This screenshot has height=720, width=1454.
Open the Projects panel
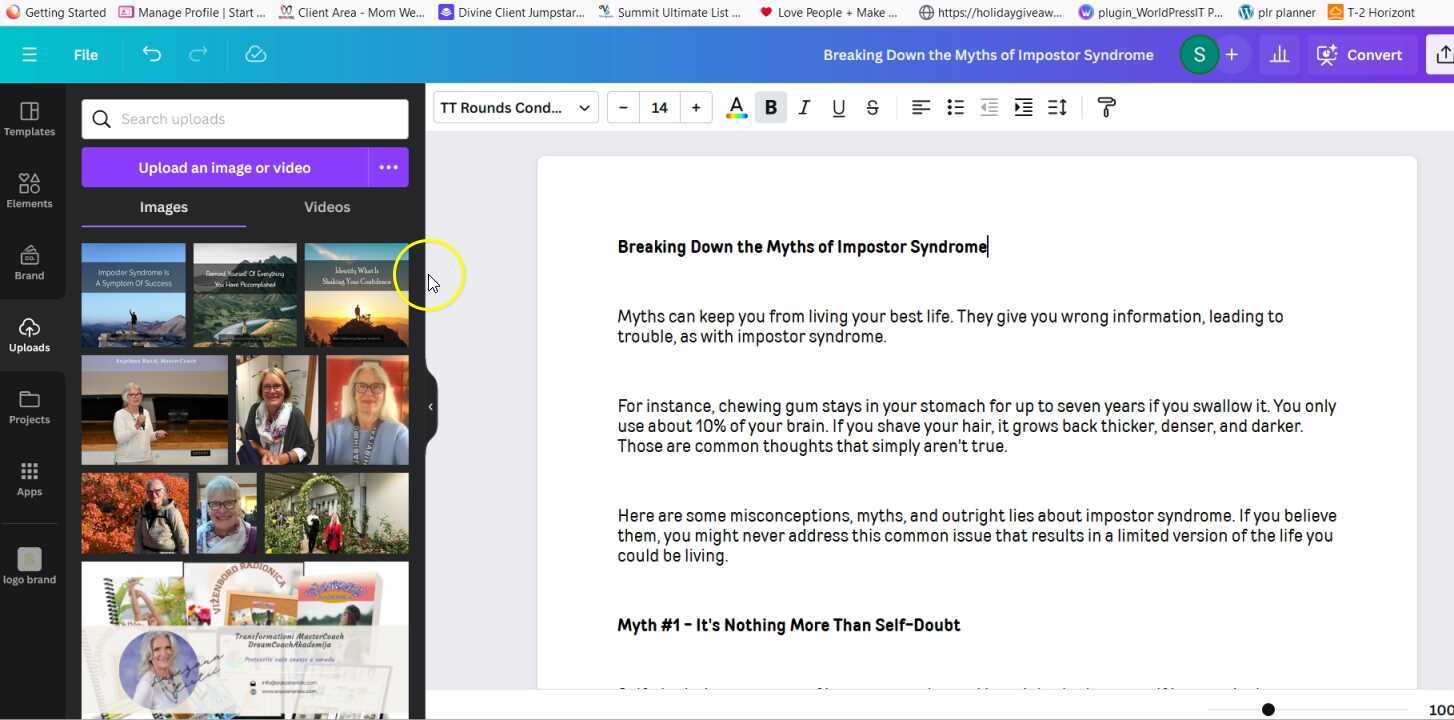coord(29,407)
